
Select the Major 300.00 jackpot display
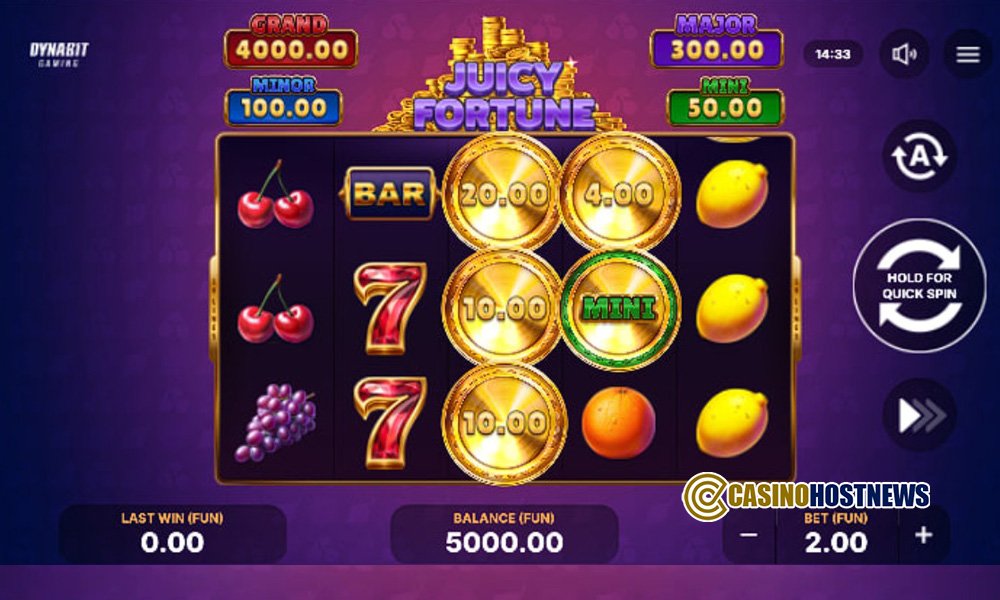point(716,42)
